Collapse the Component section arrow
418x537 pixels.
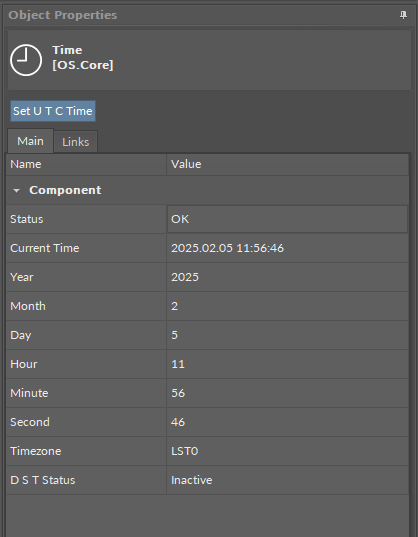[16, 190]
